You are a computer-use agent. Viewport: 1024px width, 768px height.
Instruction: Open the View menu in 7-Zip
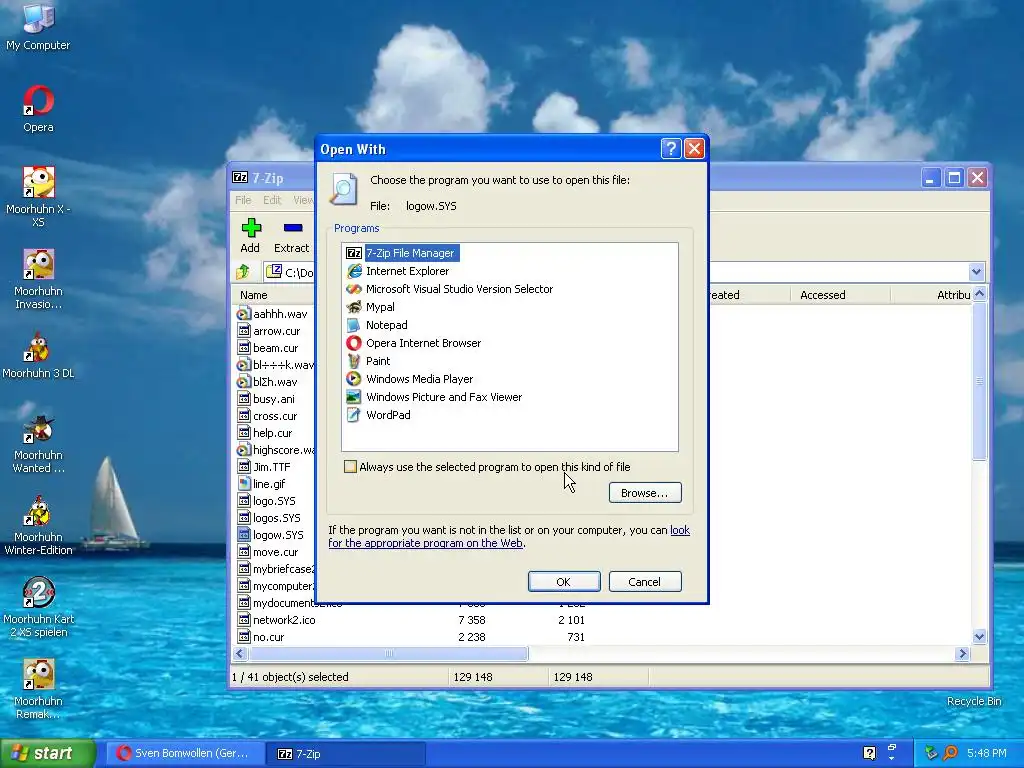pyautogui.click(x=303, y=200)
